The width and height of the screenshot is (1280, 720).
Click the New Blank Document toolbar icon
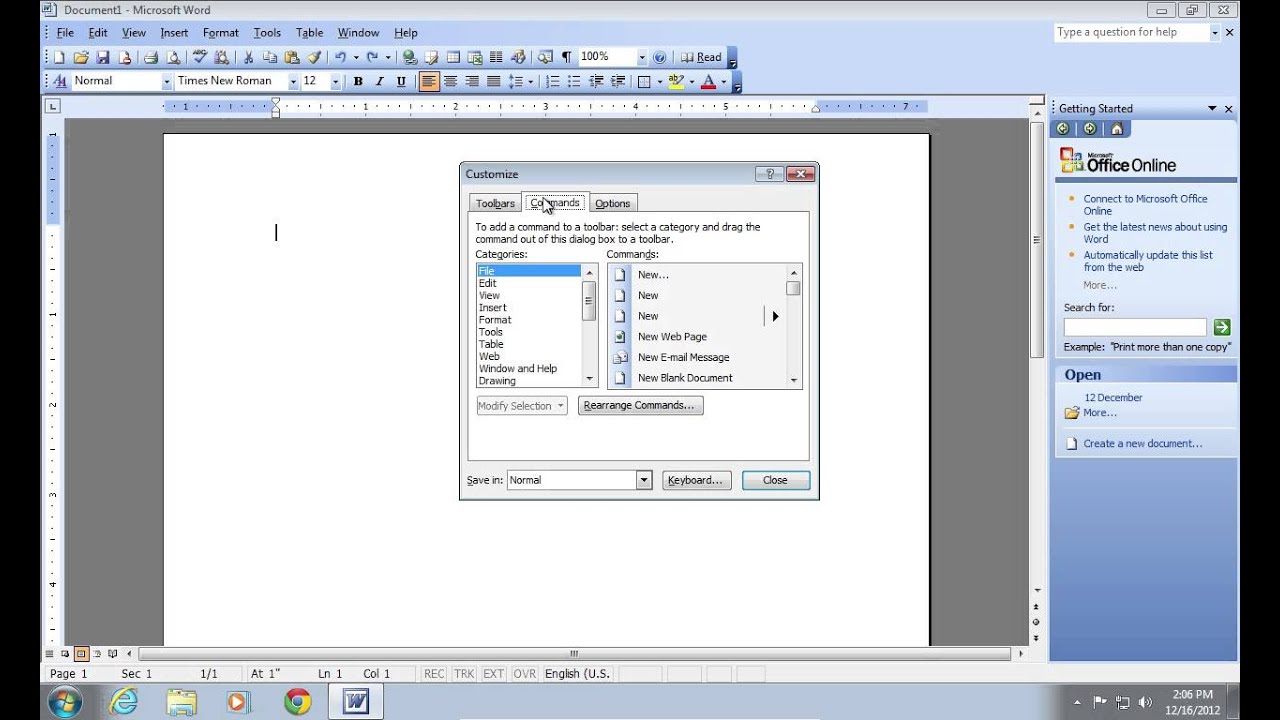pyautogui.click(x=59, y=58)
